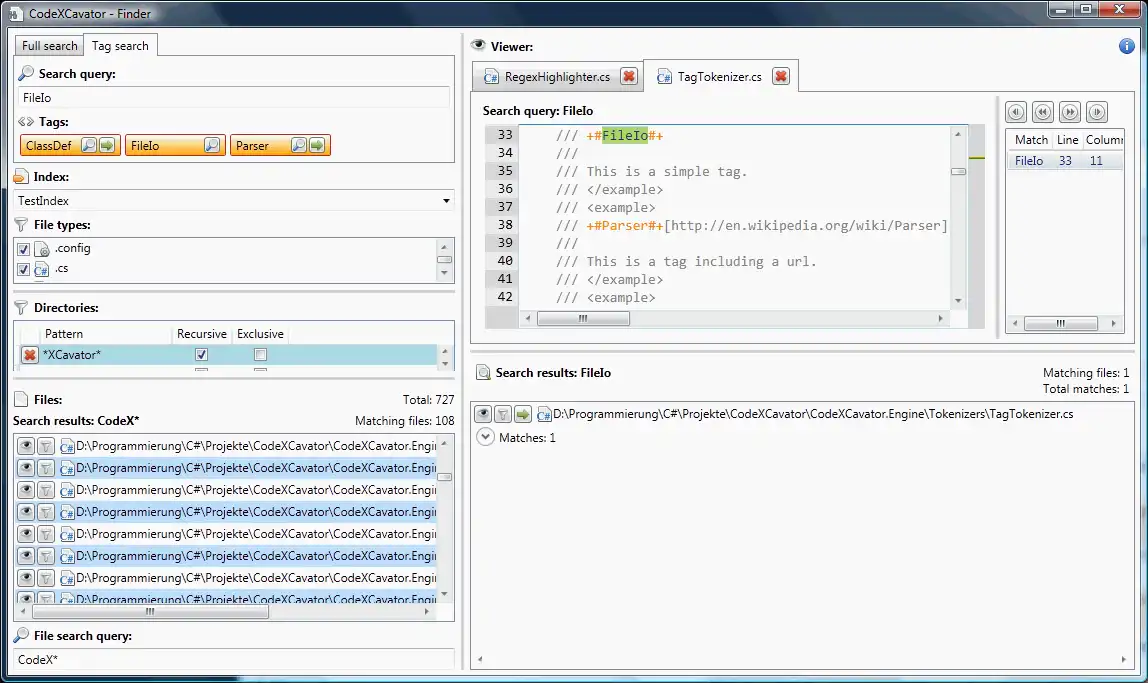This screenshot has width=1148, height=683.
Task: Click filter icon of first file in Files list
Action: [x=46, y=446]
